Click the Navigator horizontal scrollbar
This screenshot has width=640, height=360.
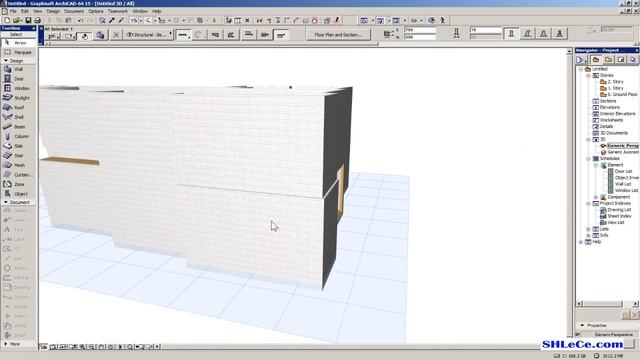coord(607,304)
